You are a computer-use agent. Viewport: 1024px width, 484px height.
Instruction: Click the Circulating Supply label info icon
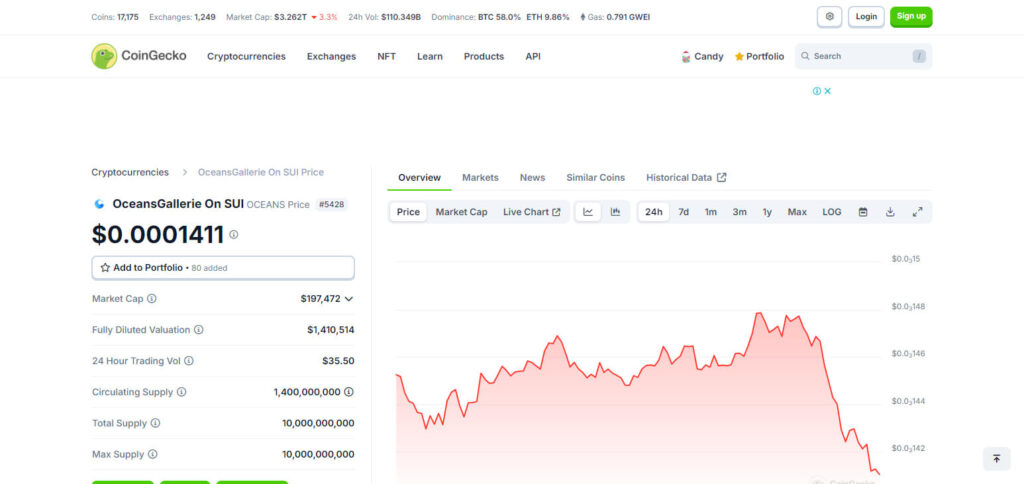click(182, 392)
